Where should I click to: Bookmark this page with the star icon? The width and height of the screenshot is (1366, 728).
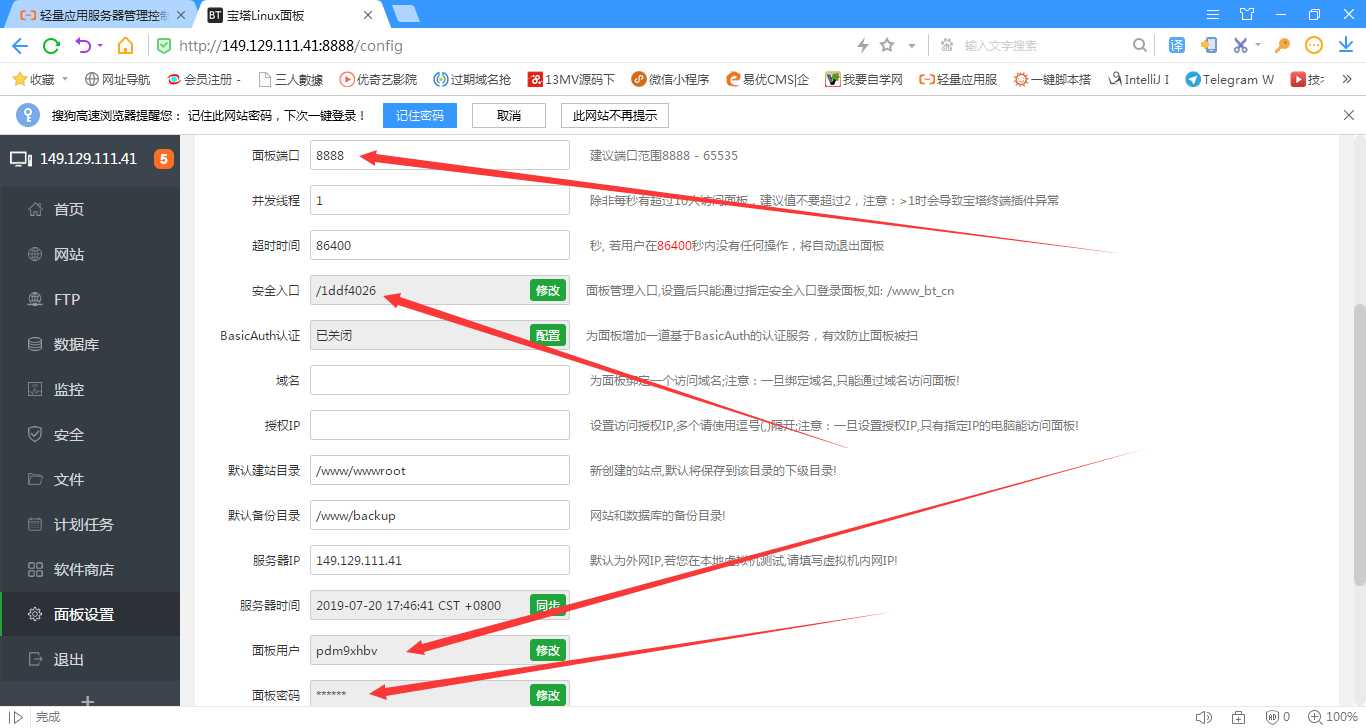(x=887, y=45)
